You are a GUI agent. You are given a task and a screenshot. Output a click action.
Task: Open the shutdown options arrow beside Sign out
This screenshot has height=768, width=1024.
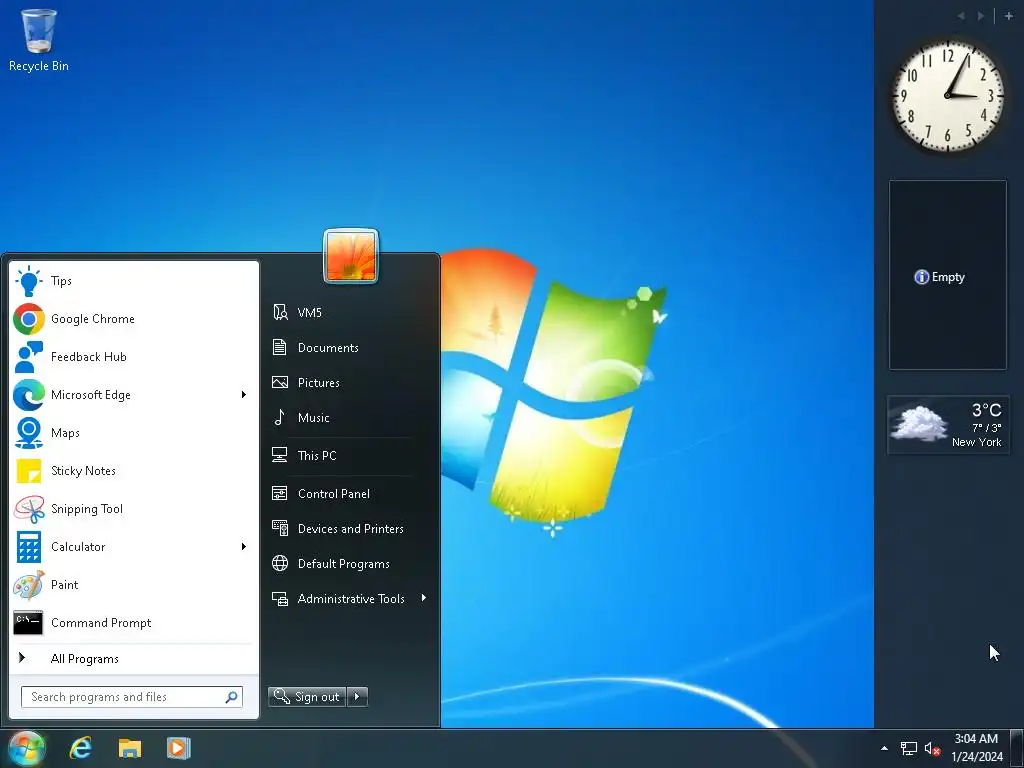[357, 697]
